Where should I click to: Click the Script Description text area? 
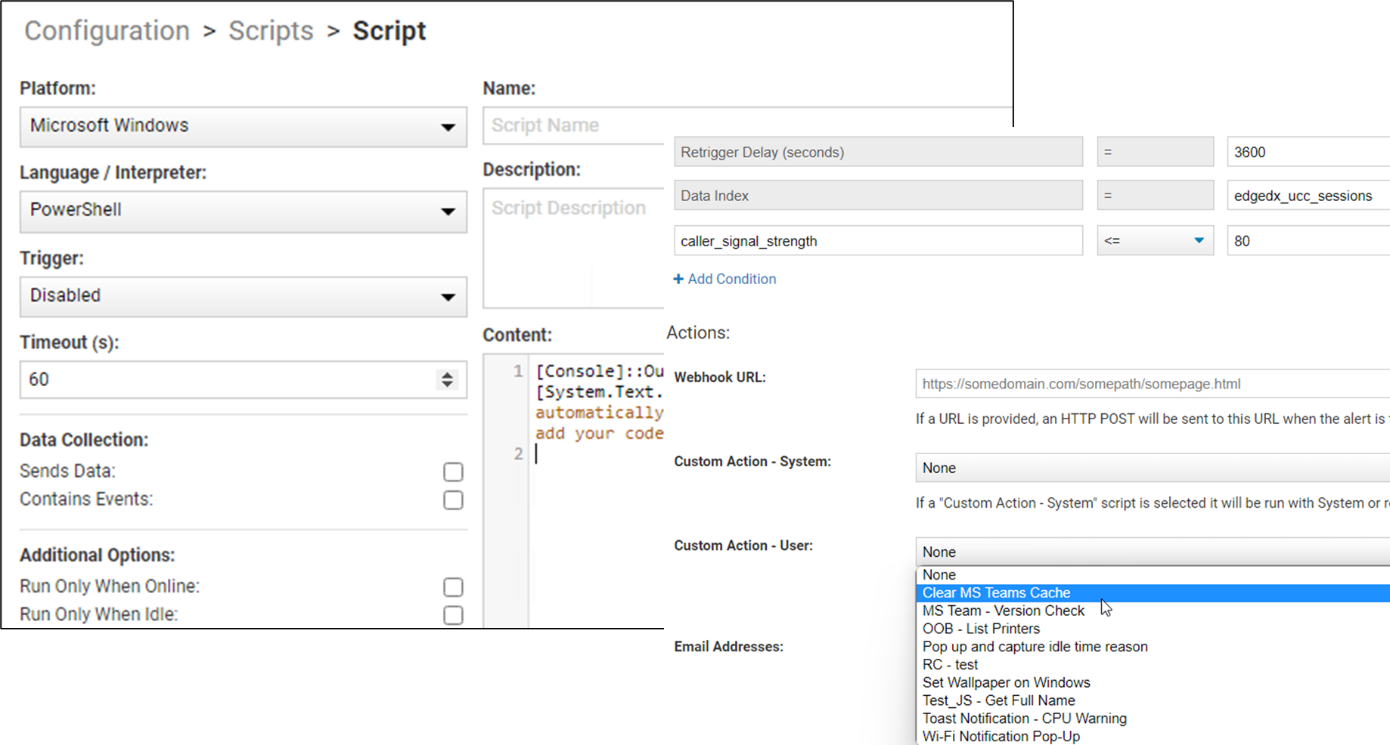pyautogui.click(x=574, y=249)
